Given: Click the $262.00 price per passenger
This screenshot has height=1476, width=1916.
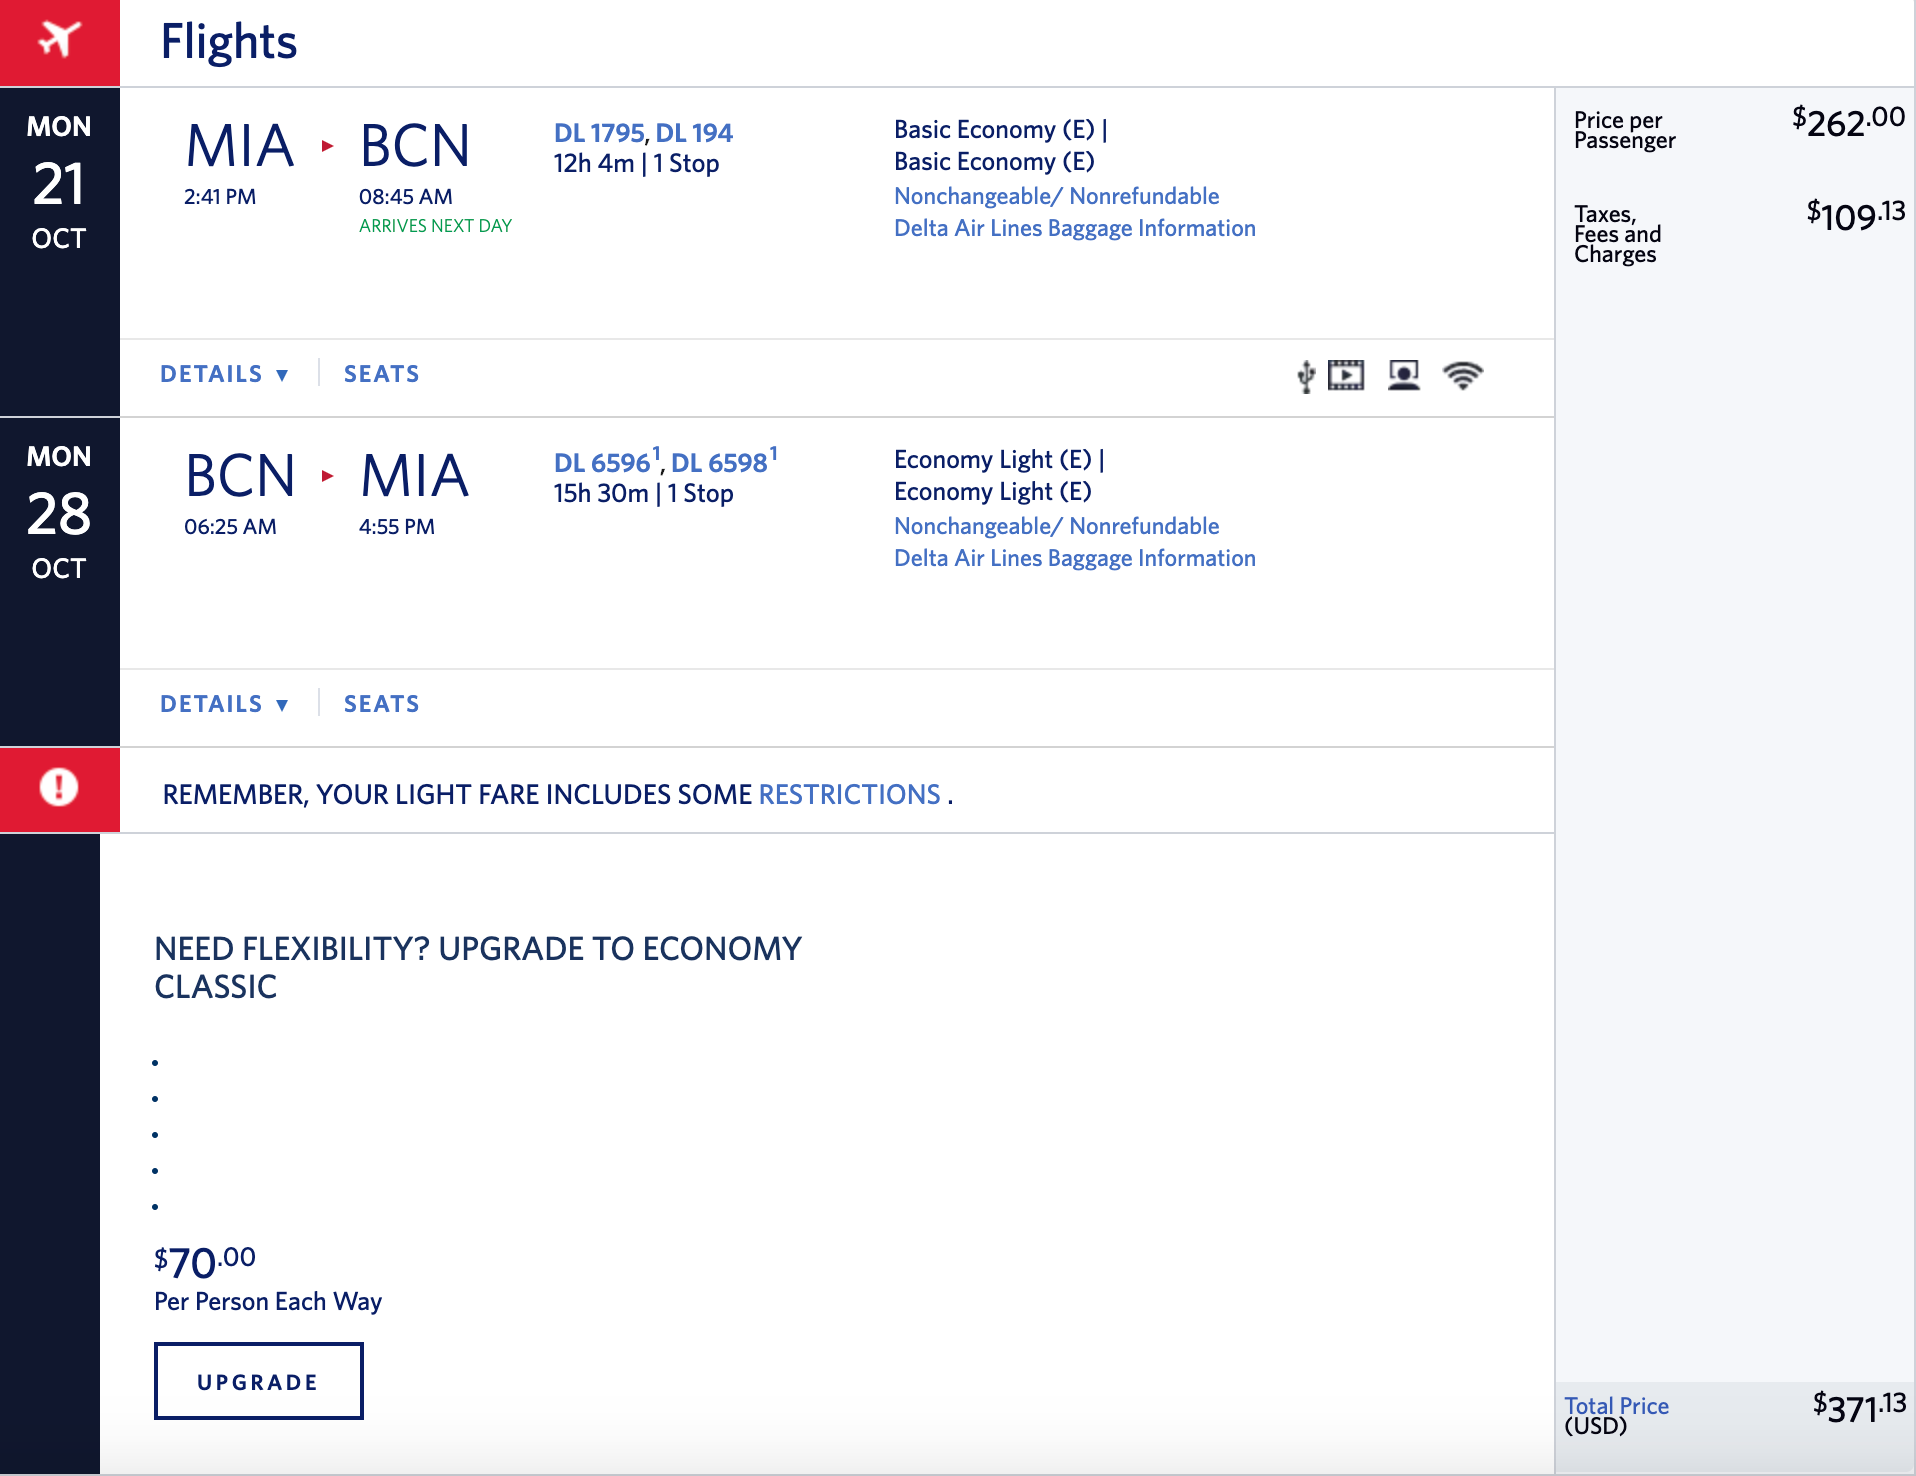Looking at the screenshot, I should coord(1848,121).
